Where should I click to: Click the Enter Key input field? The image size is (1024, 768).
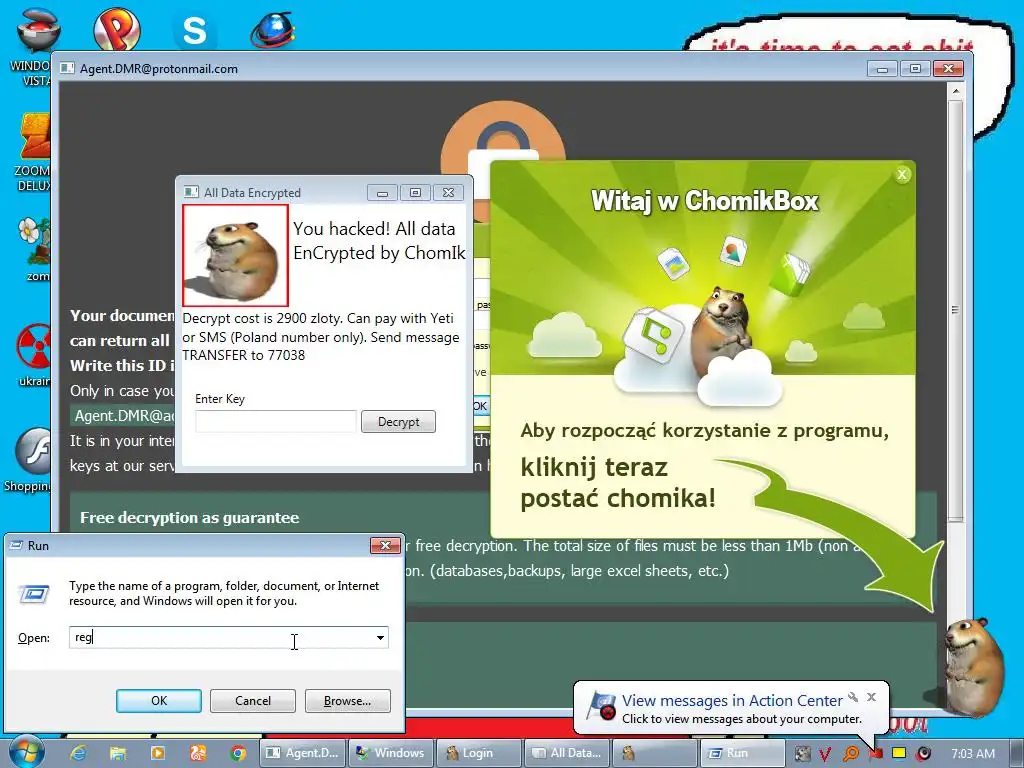click(276, 422)
